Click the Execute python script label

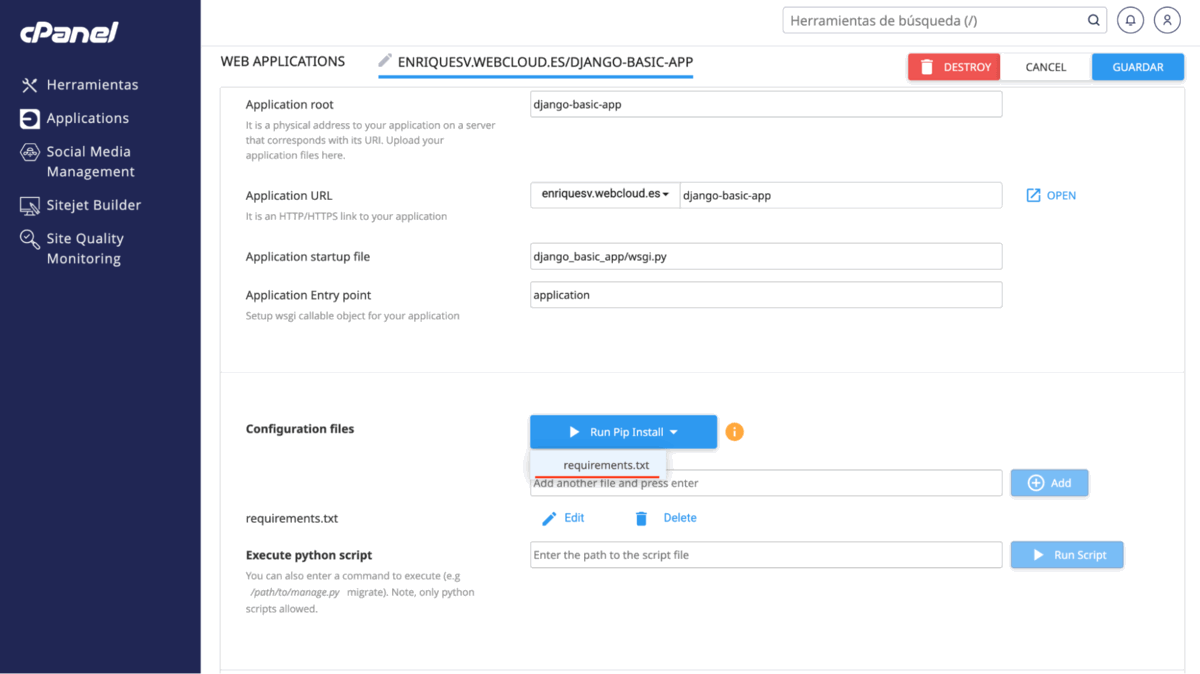309,555
